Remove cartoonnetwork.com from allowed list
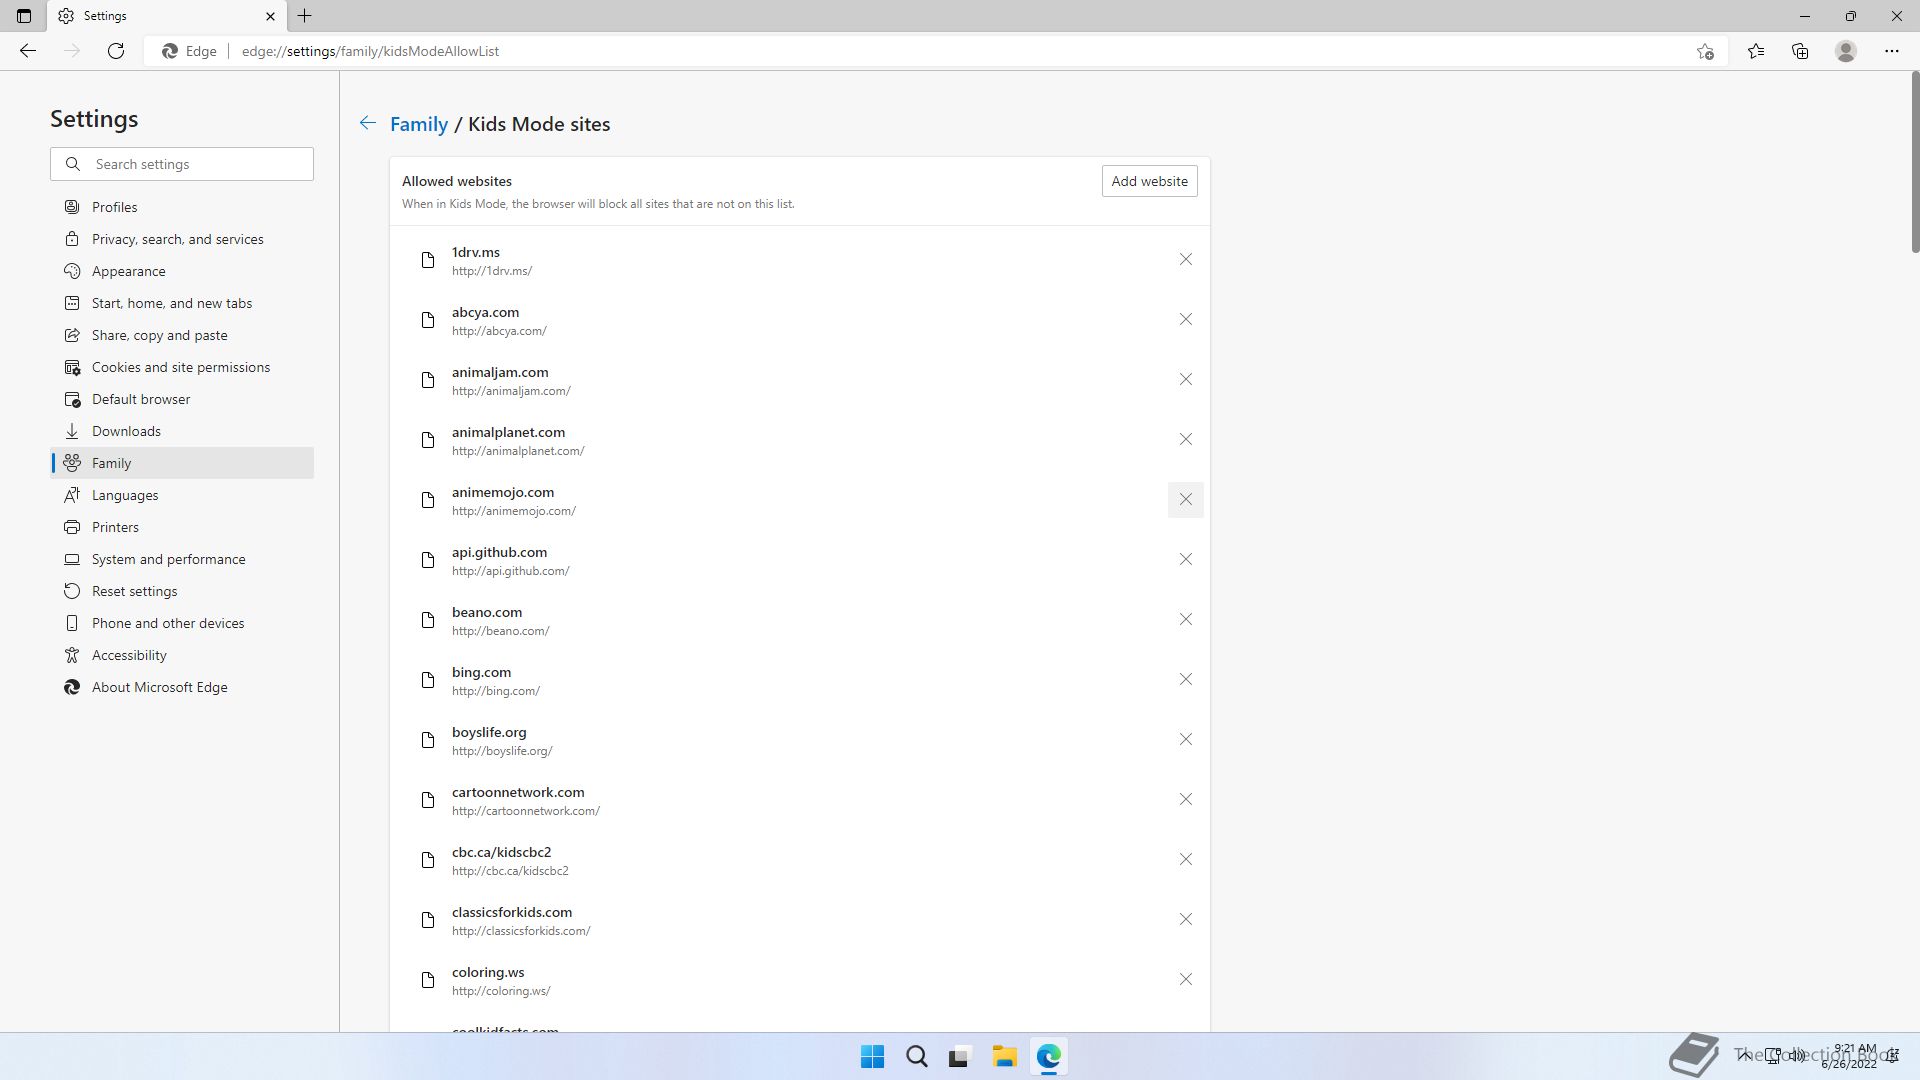The height and width of the screenshot is (1080, 1920). click(1185, 800)
